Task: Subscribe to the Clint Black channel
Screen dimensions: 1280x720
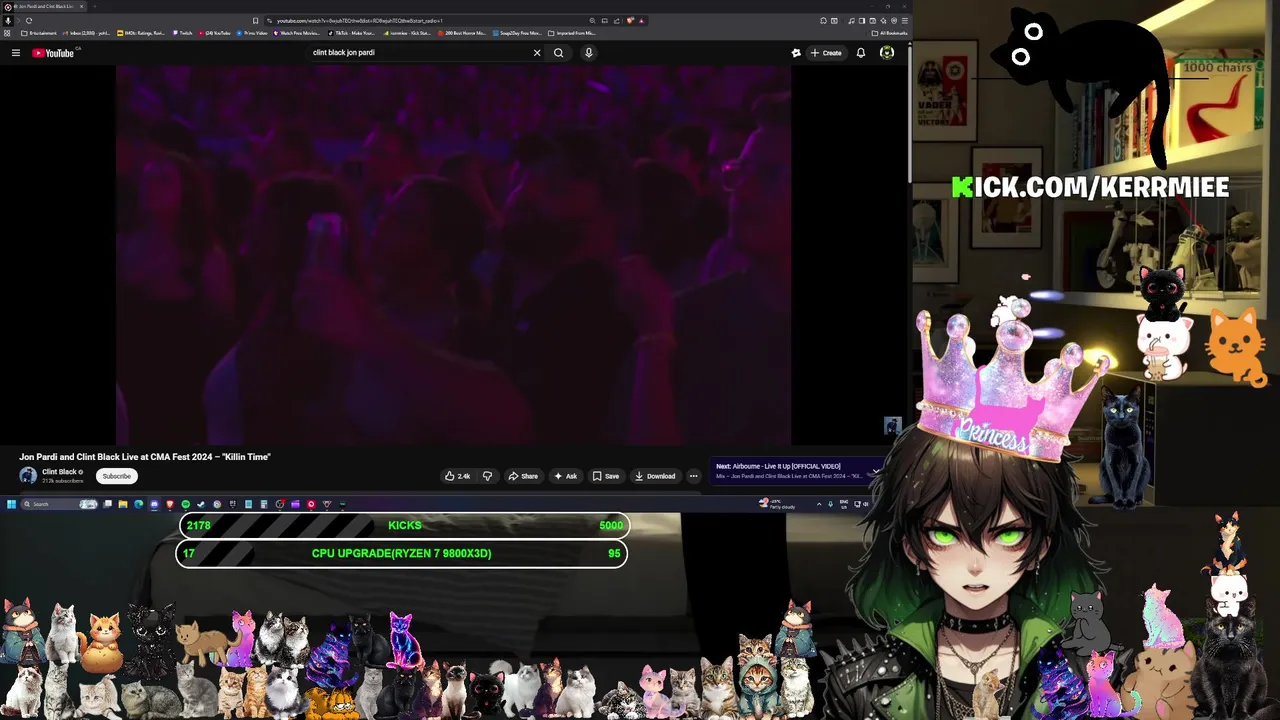Action: pyautogui.click(x=117, y=476)
